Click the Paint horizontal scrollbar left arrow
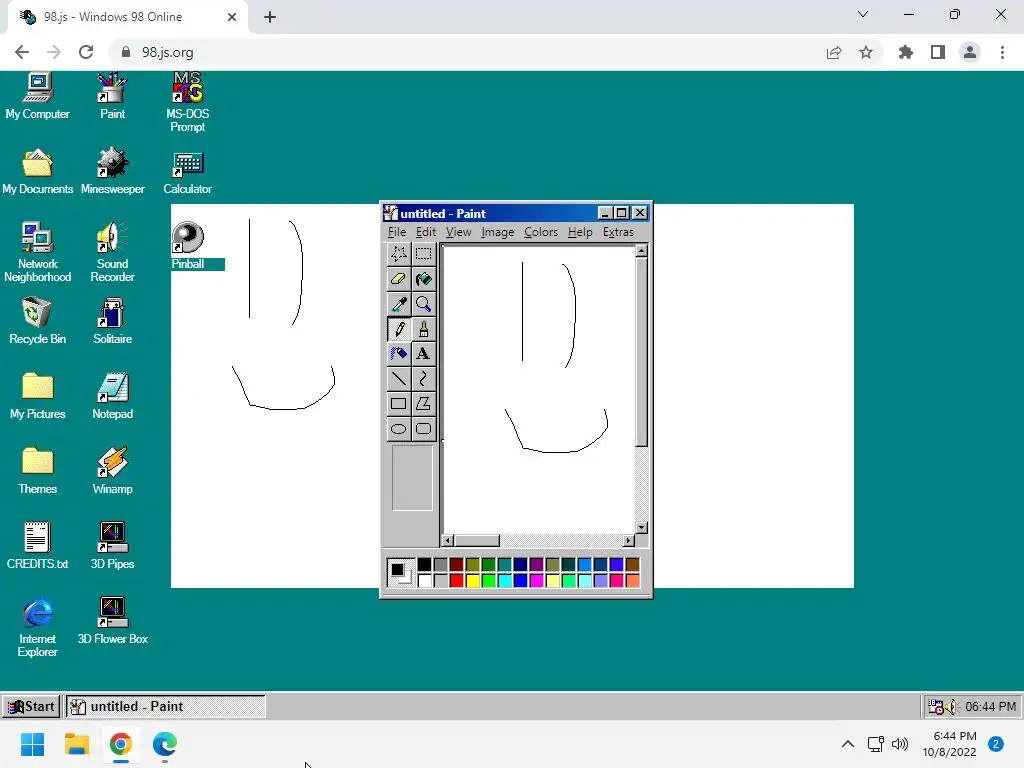This screenshot has width=1024, height=768. (x=448, y=541)
